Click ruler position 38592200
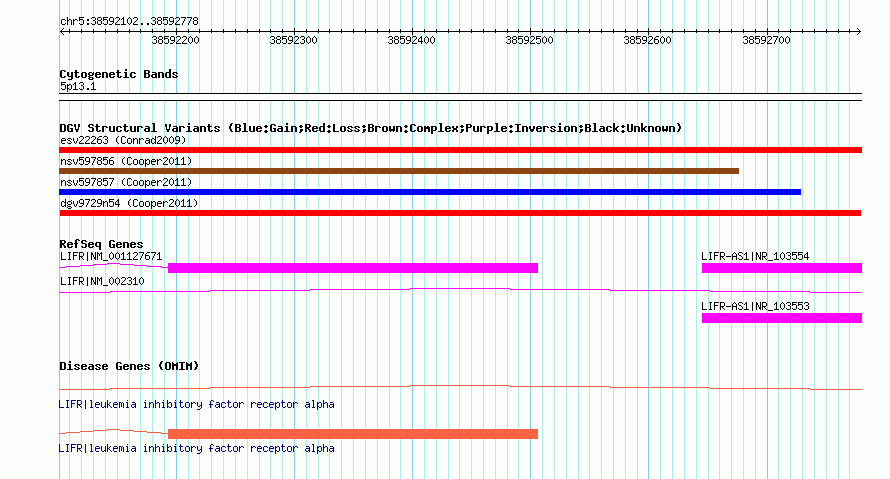Image resolution: width=890 pixels, height=479 pixels. pos(175,40)
